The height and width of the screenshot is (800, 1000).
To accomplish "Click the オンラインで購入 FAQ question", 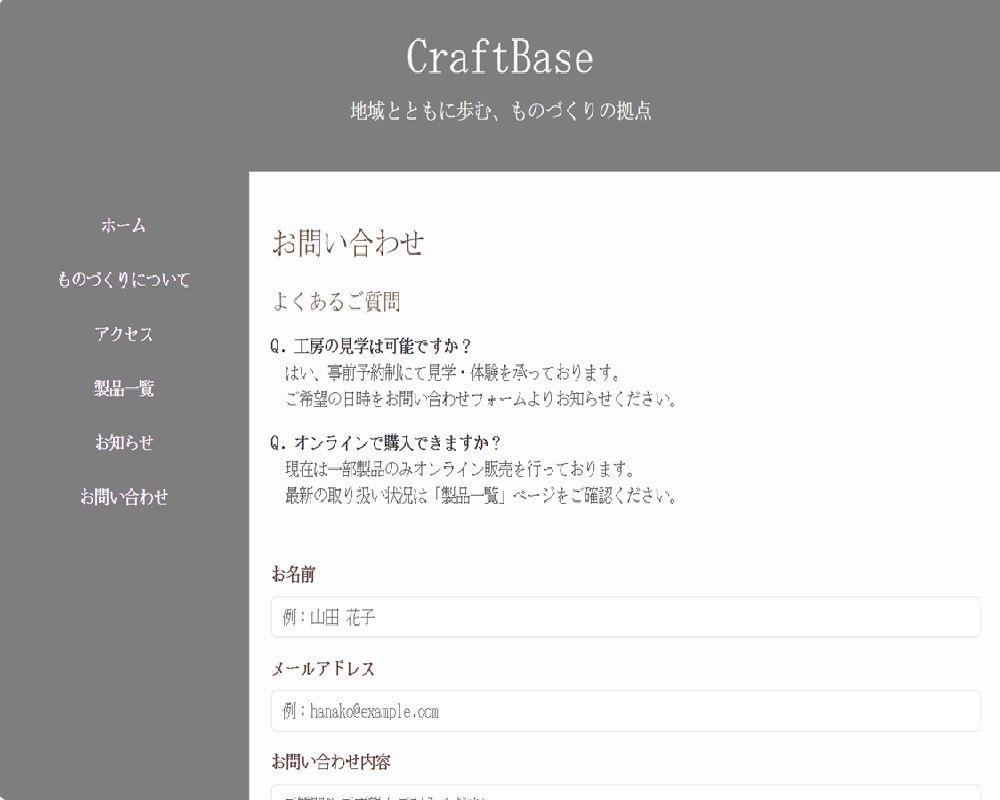I will pyautogui.click(x=388, y=436).
